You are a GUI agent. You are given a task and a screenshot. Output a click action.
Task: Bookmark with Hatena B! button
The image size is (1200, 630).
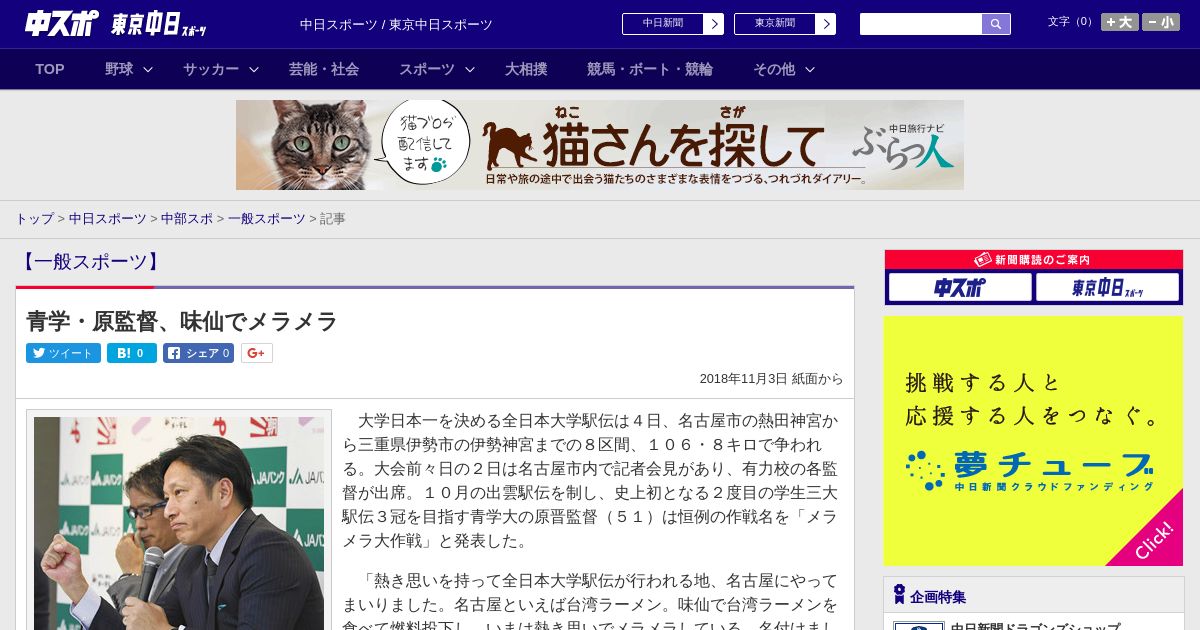click(132, 353)
